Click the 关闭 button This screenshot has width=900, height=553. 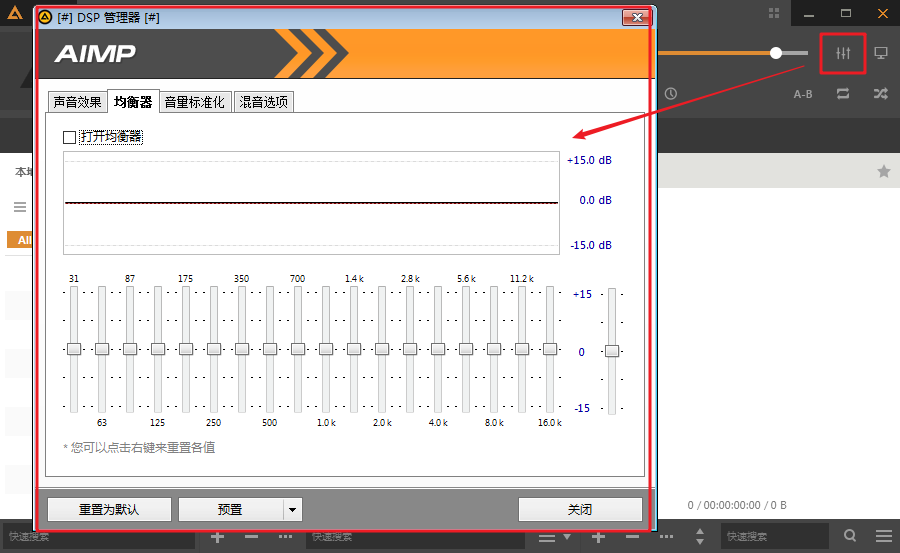(580, 509)
